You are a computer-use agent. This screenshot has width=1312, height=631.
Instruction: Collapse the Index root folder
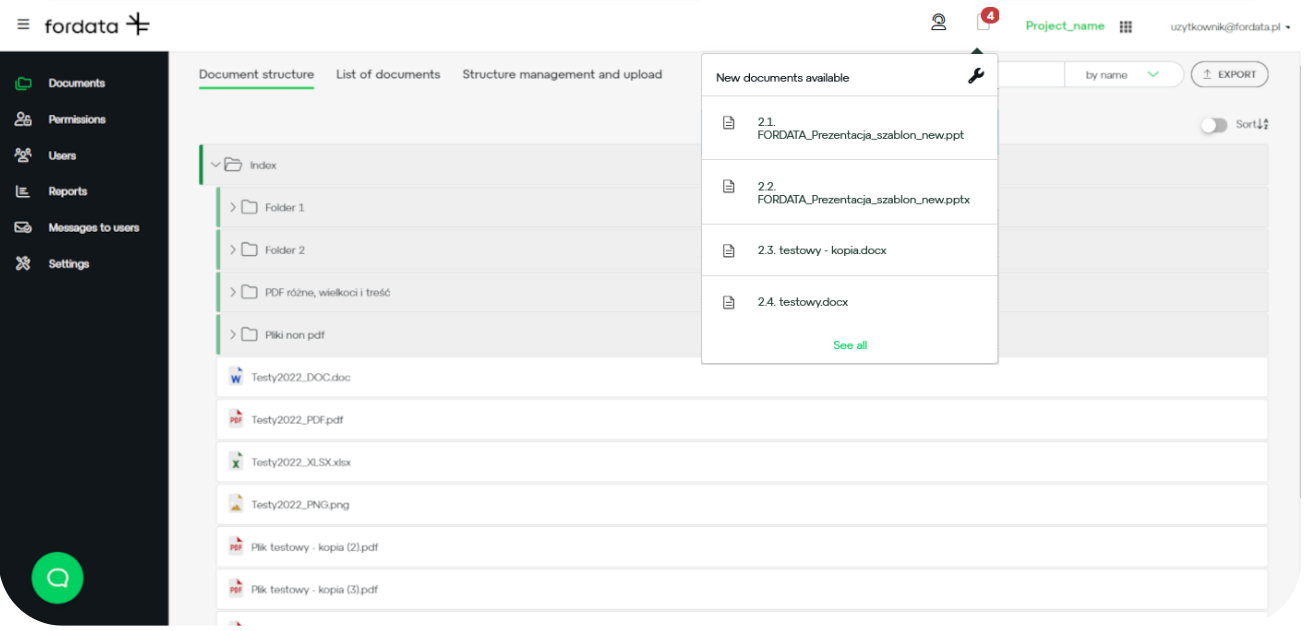216,165
